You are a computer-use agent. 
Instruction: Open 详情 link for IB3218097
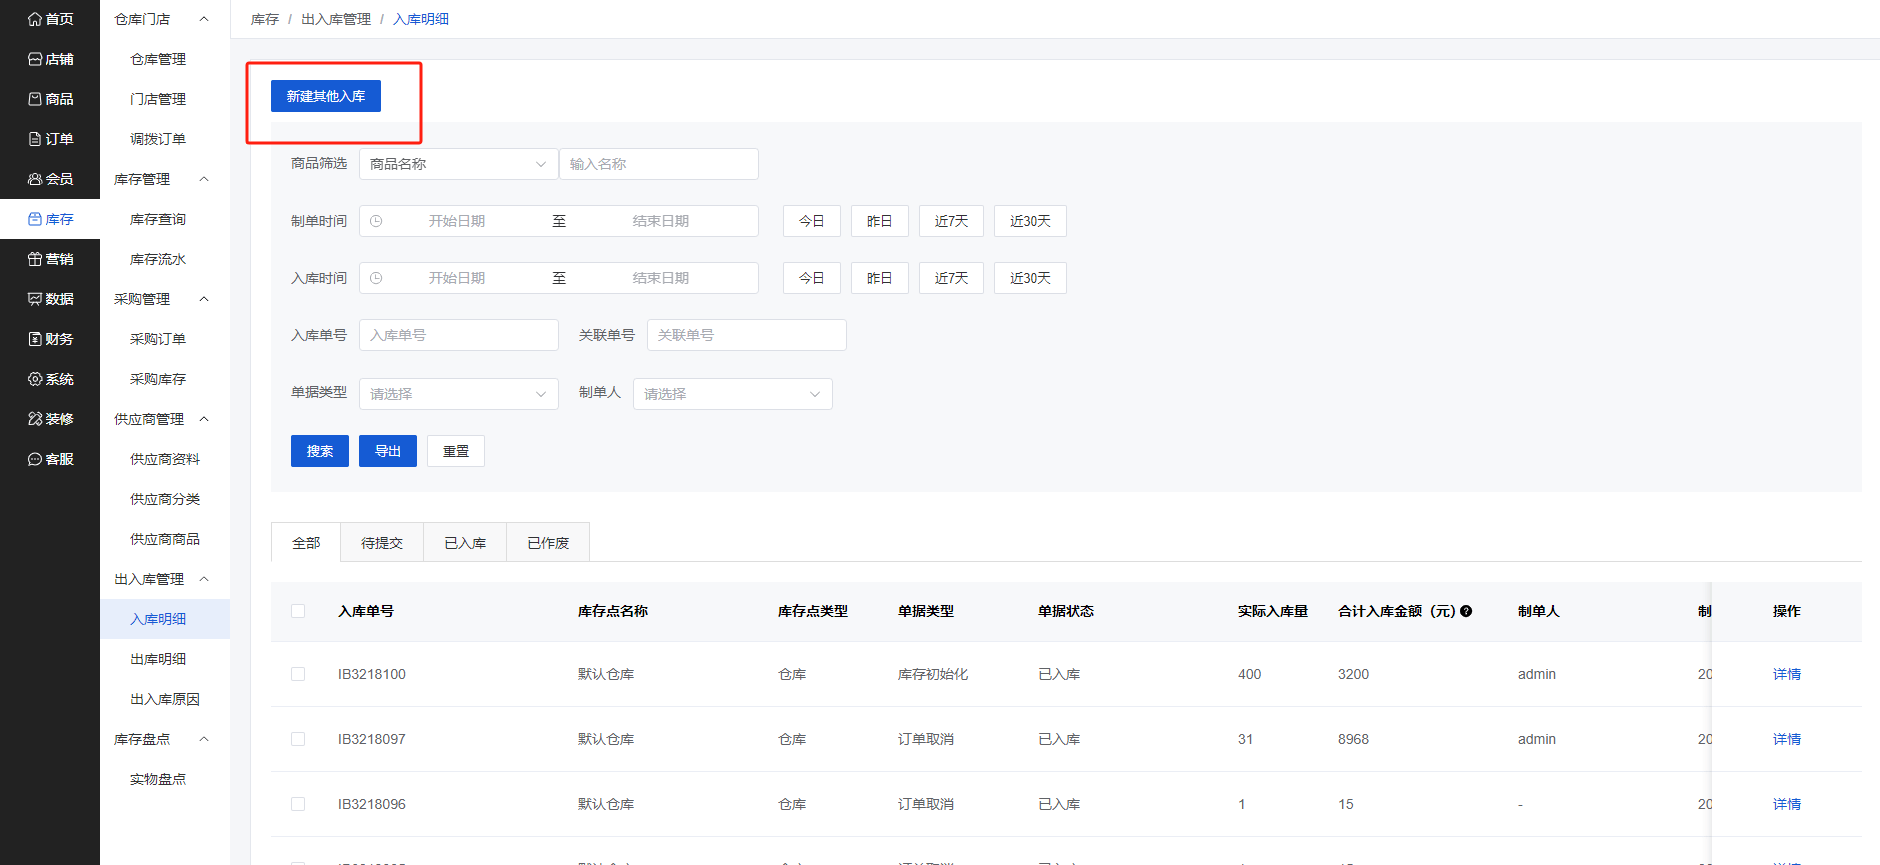tap(1787, 739)
